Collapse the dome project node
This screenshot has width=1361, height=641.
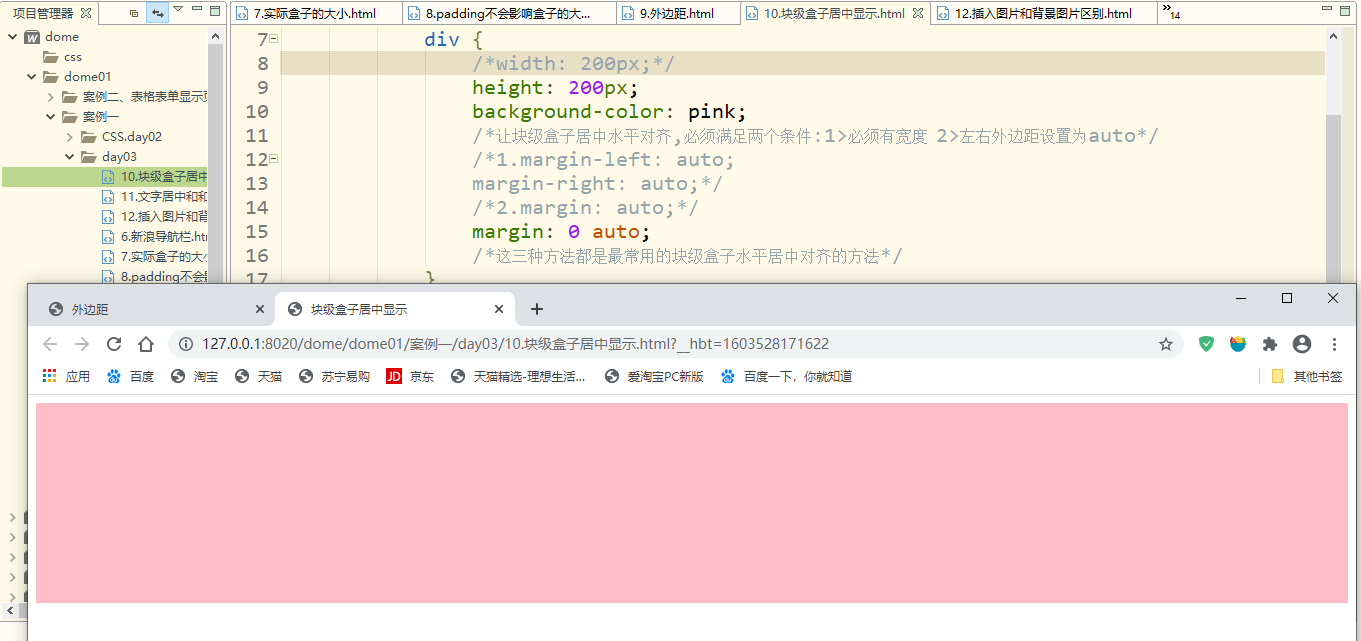[x=12, y=37]
